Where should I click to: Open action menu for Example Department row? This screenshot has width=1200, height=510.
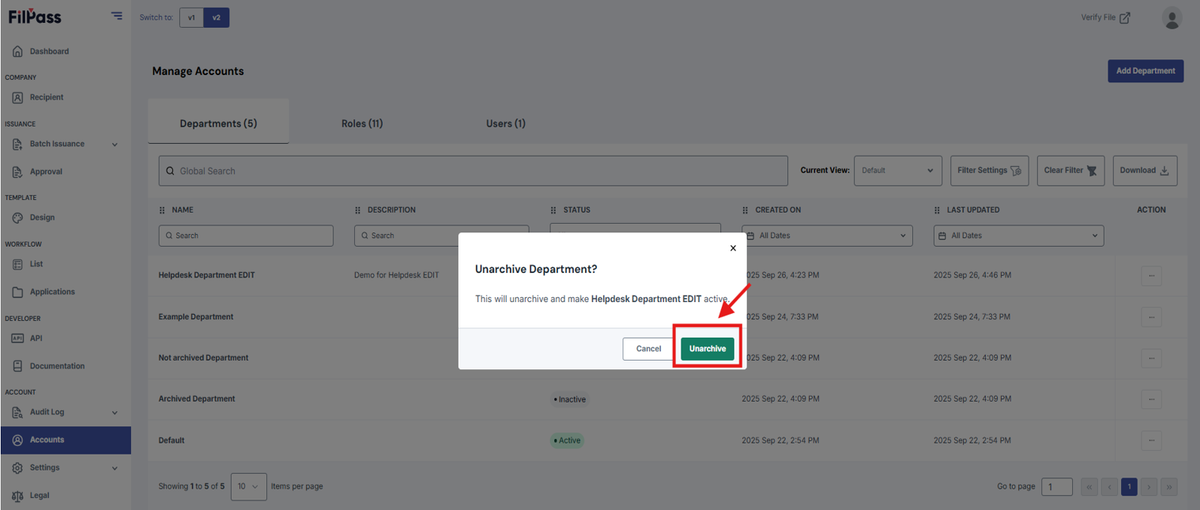(1151, 316)
